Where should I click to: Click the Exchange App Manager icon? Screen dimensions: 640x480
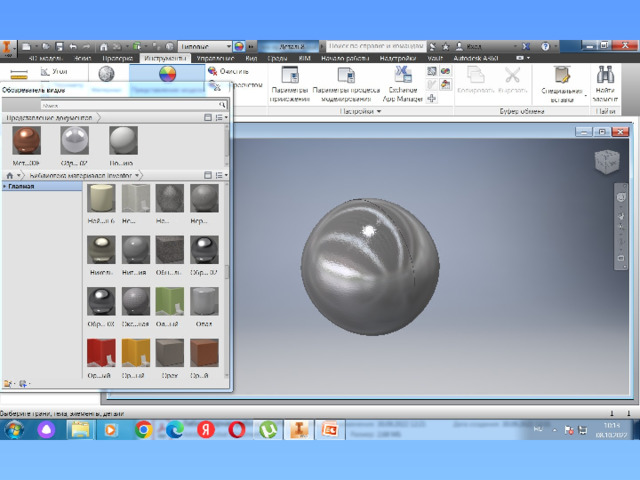402,75
